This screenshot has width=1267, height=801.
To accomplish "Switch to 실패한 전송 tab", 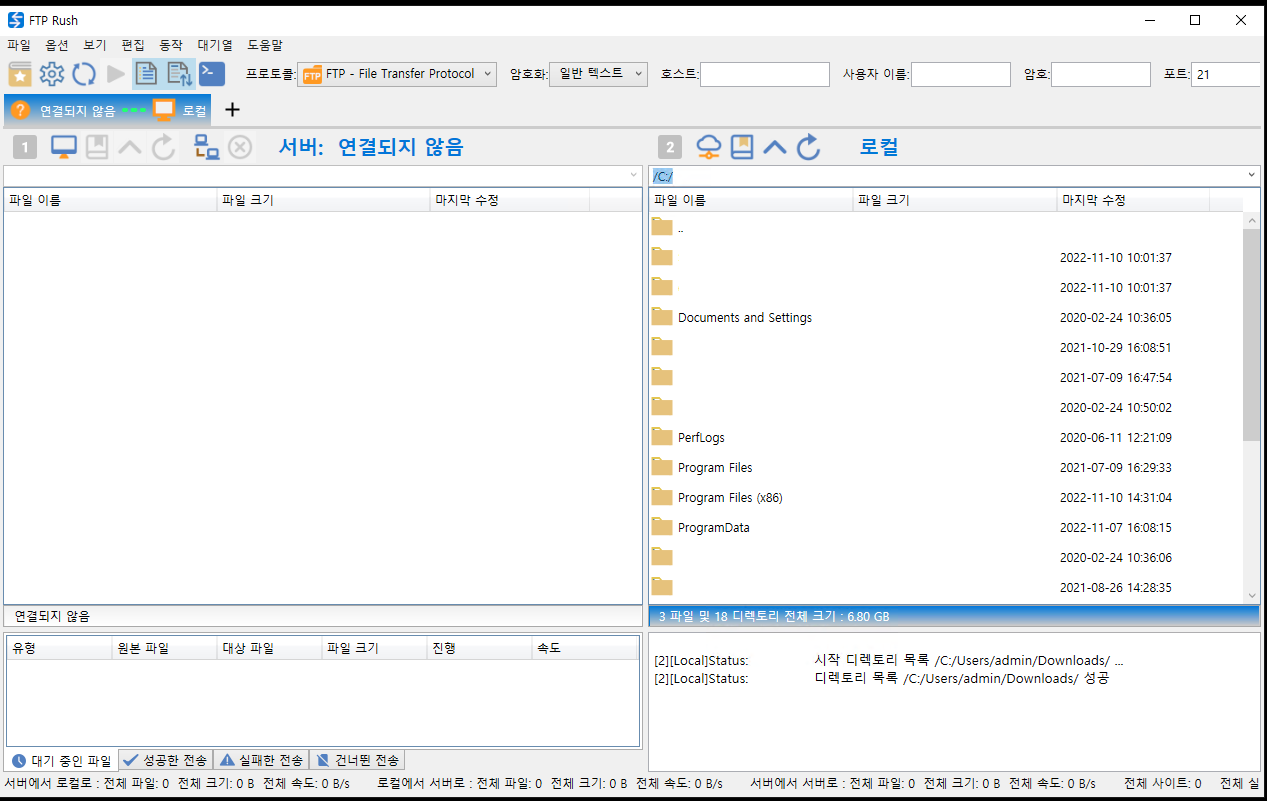I will [261, 760].
